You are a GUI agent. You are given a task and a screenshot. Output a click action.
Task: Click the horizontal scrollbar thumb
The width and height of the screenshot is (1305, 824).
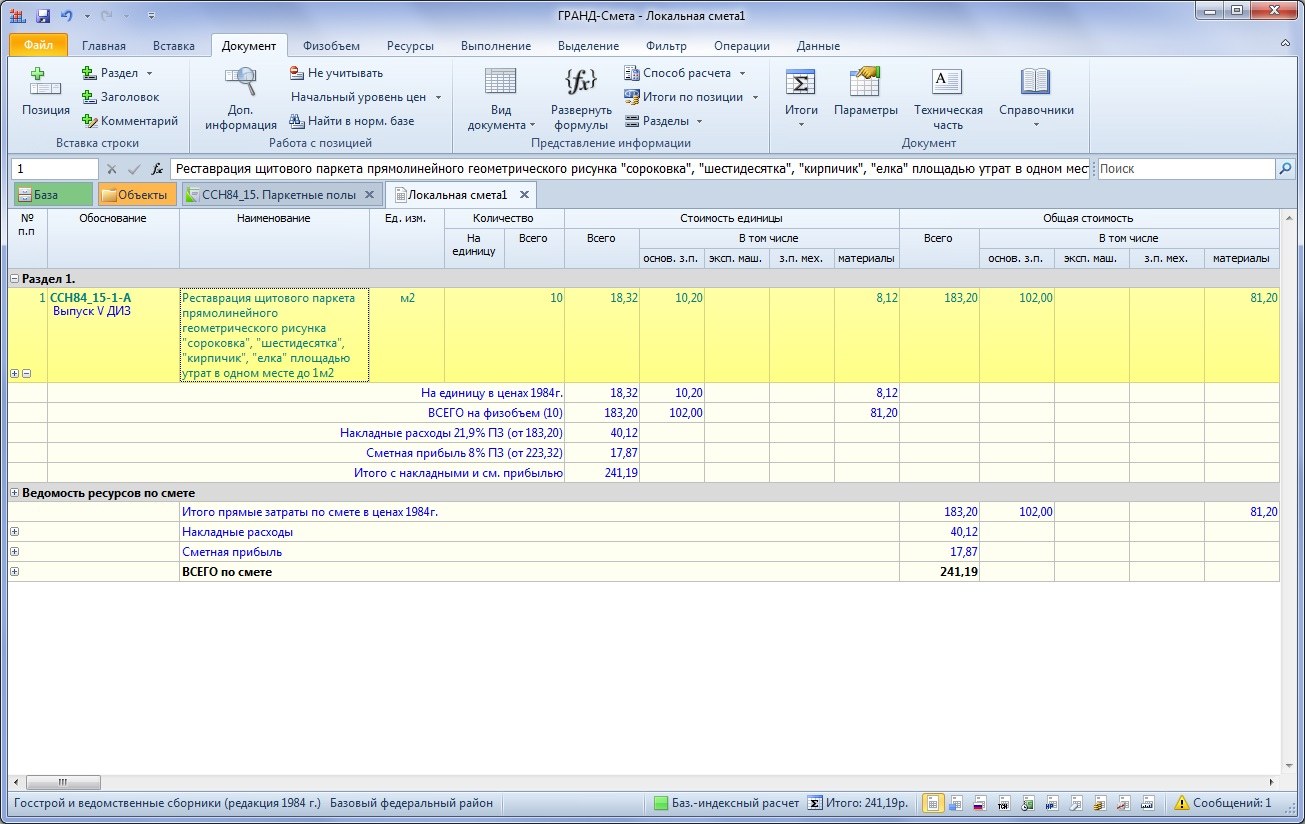tap(61, 782)
